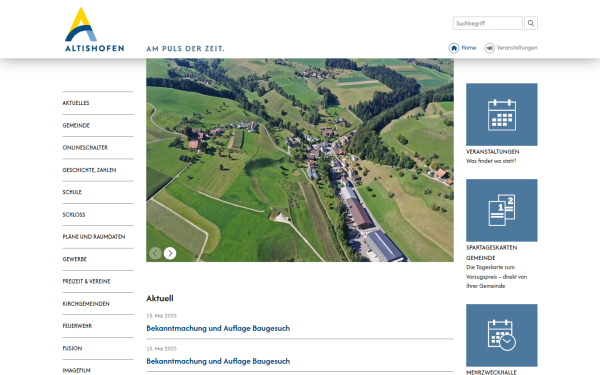Open the Spartageskarten tickets tile

click(502, 210)
